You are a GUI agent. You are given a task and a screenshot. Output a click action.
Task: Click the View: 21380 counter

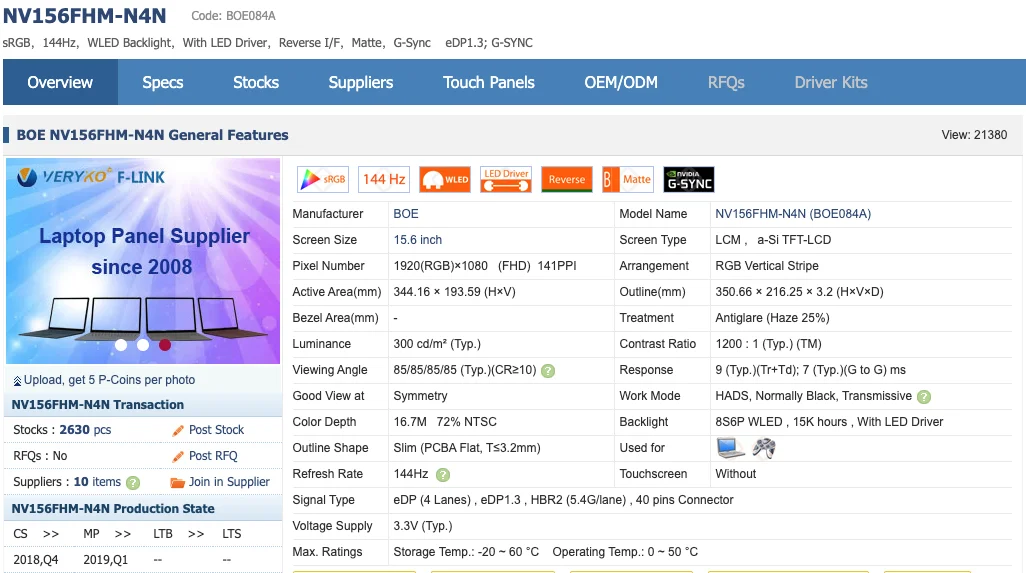[x=974, y=135]
